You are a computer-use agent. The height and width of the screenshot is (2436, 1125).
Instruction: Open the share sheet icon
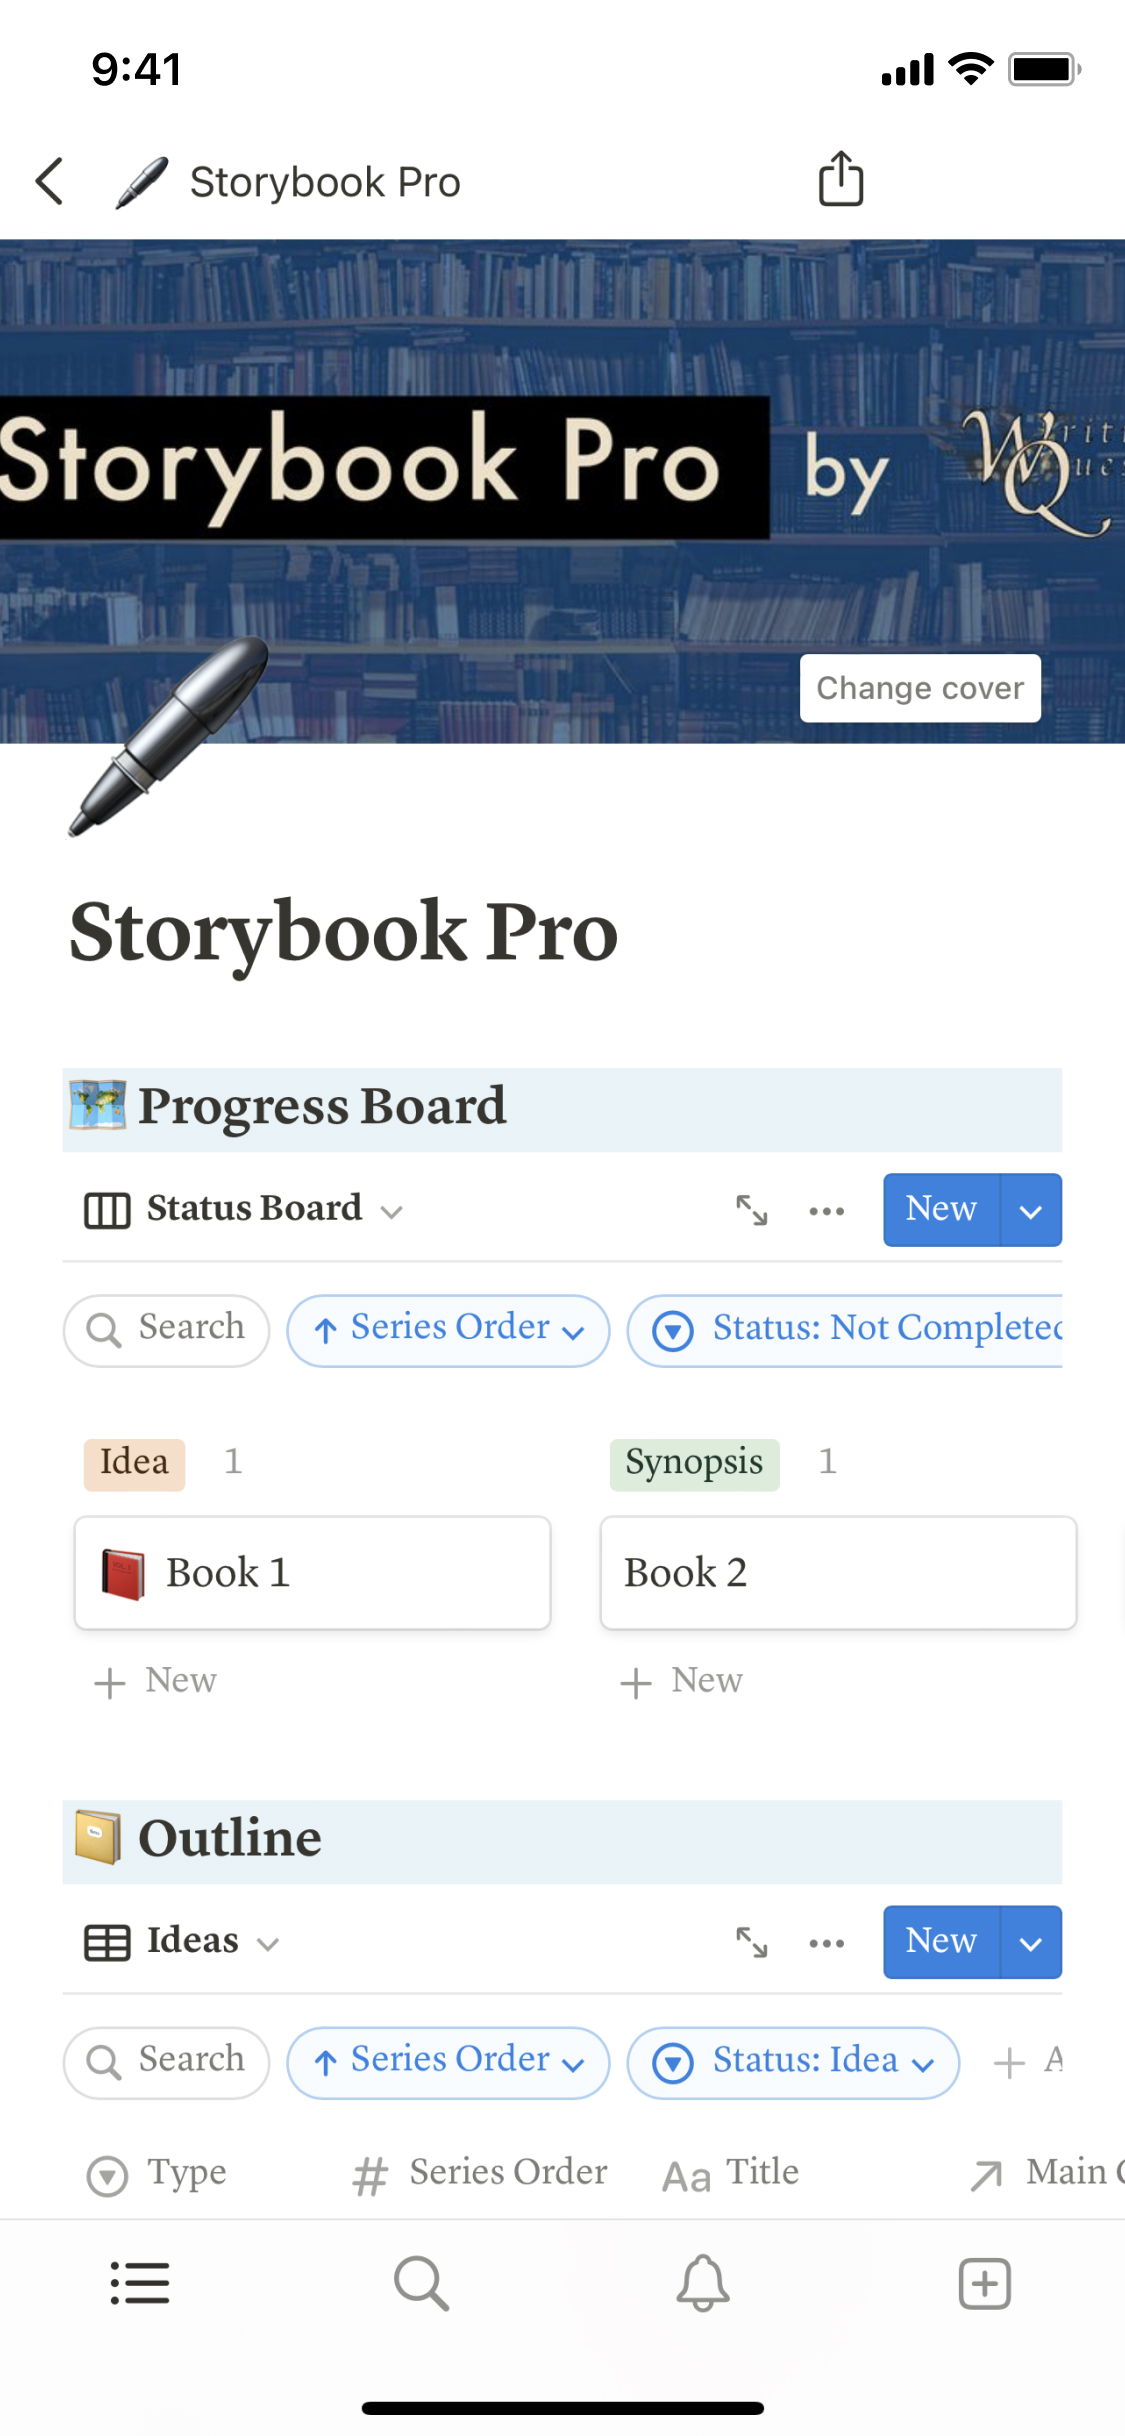click(840, 180)
